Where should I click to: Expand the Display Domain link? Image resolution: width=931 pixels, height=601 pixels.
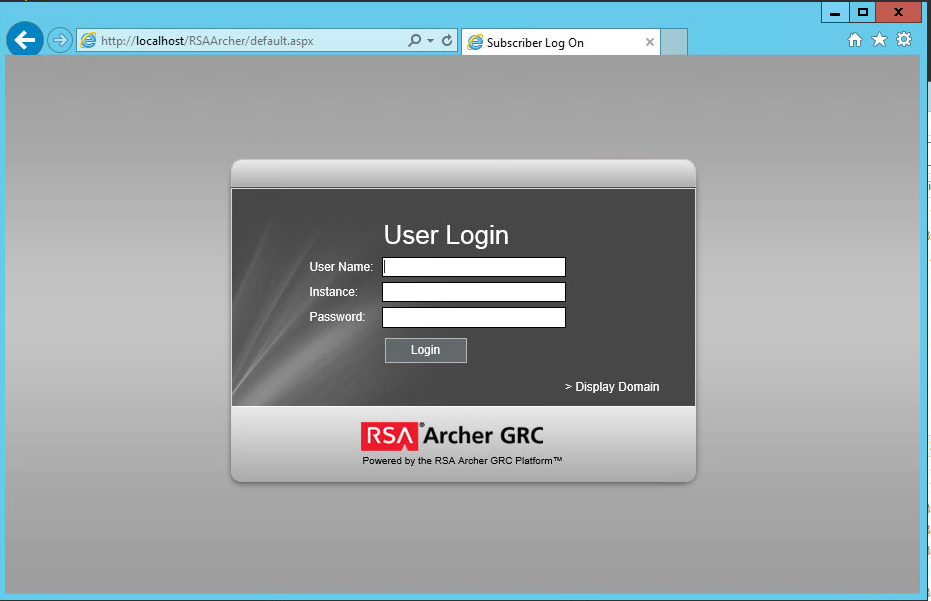tap(612, 387)
